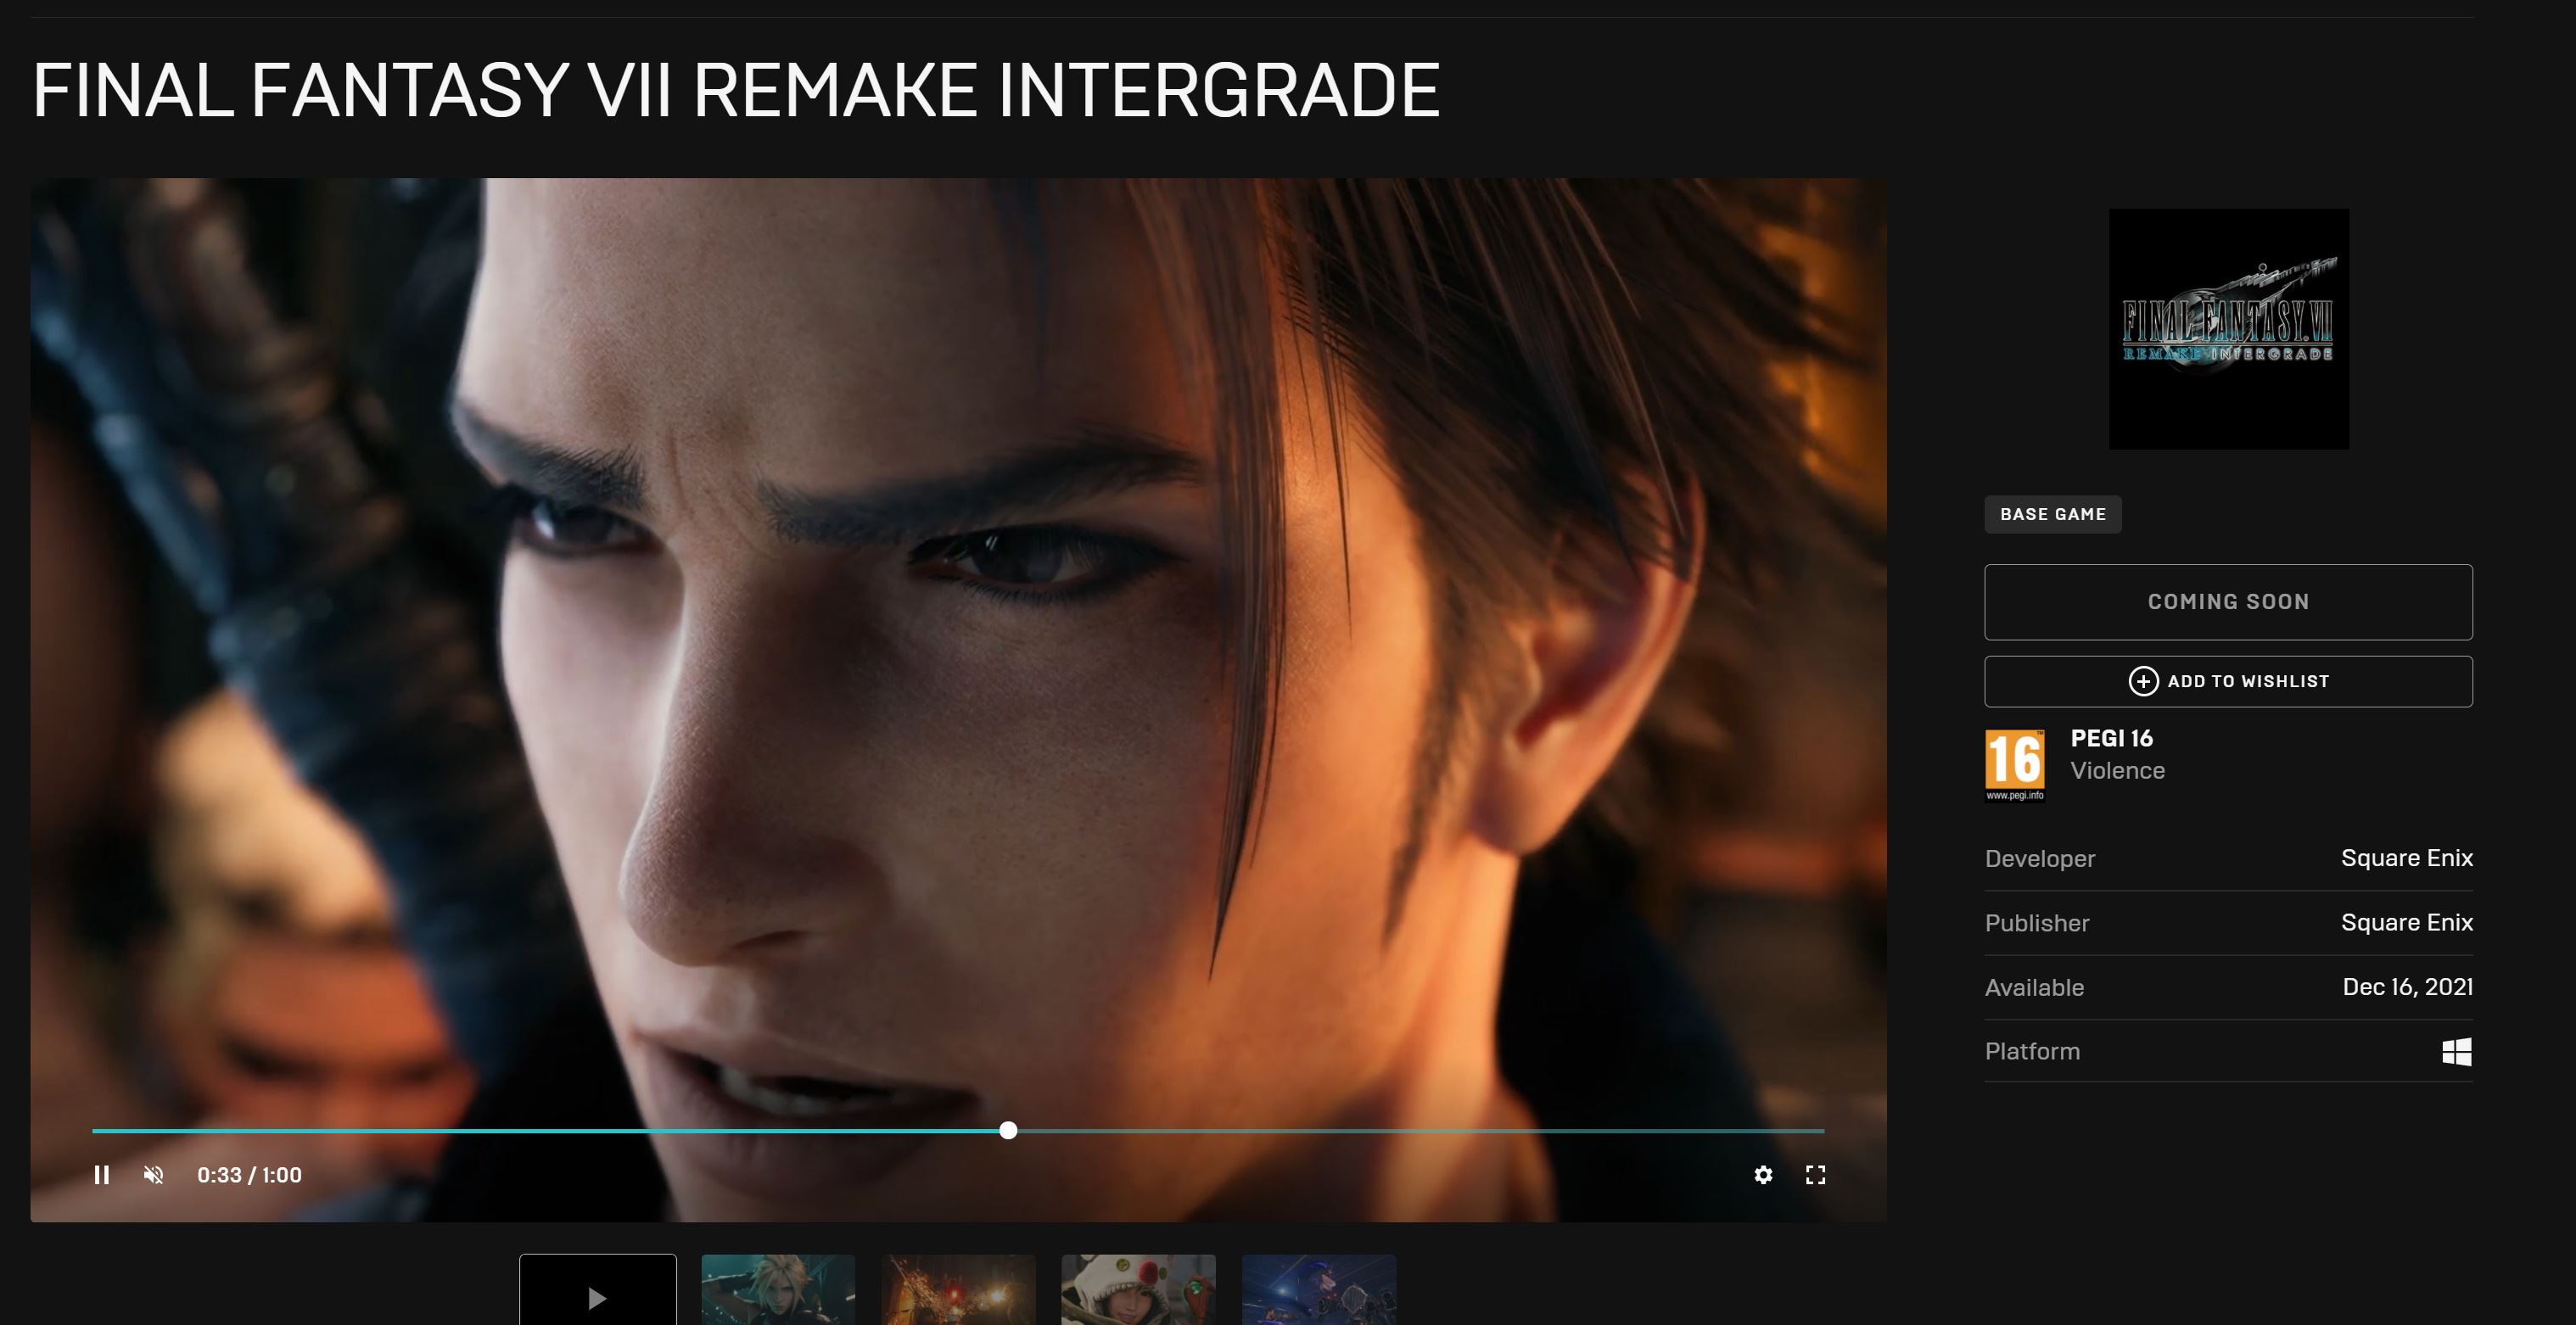This screenshot has width=2576, height=1325.
Task: Click the Violence descriptor text
Action: tap(2117, 771)
